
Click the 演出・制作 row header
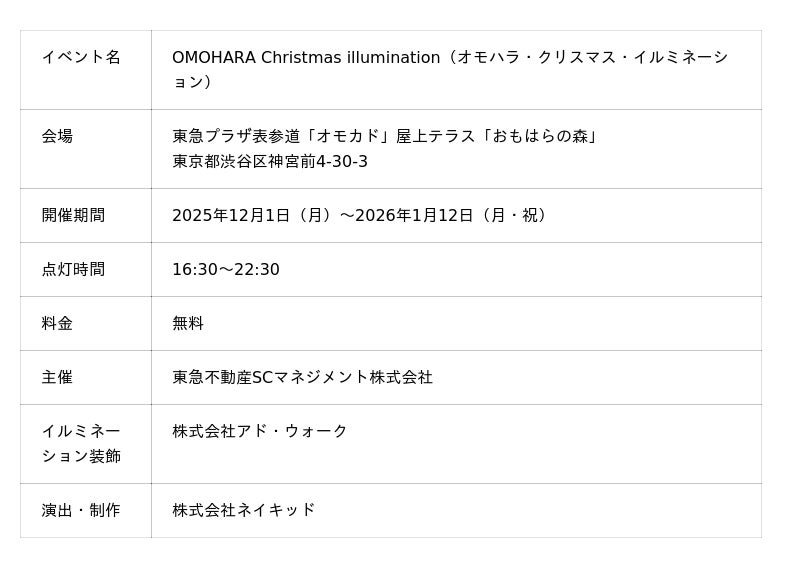pos(81,511)
